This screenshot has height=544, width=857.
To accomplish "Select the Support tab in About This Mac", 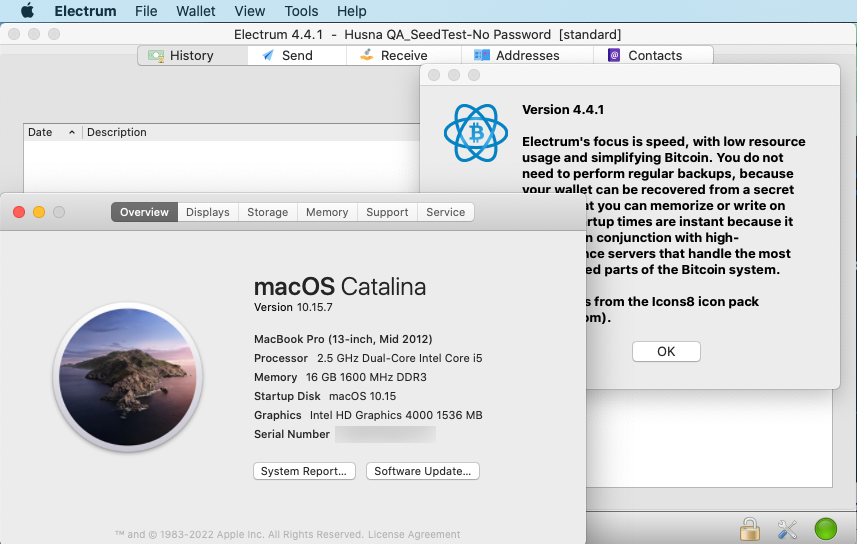I will click(x=387, y=212).
